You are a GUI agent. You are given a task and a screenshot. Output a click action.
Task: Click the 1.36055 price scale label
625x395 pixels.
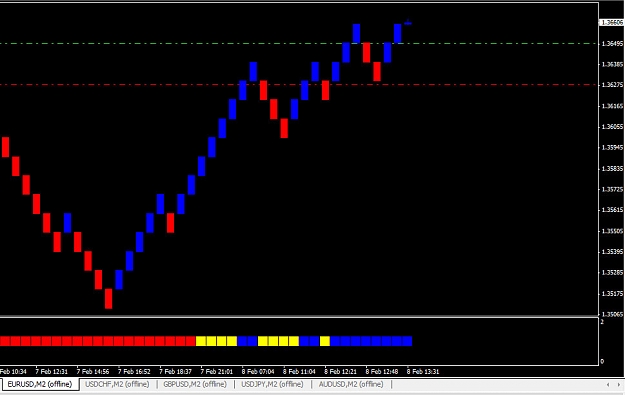(x=612, y=127)
